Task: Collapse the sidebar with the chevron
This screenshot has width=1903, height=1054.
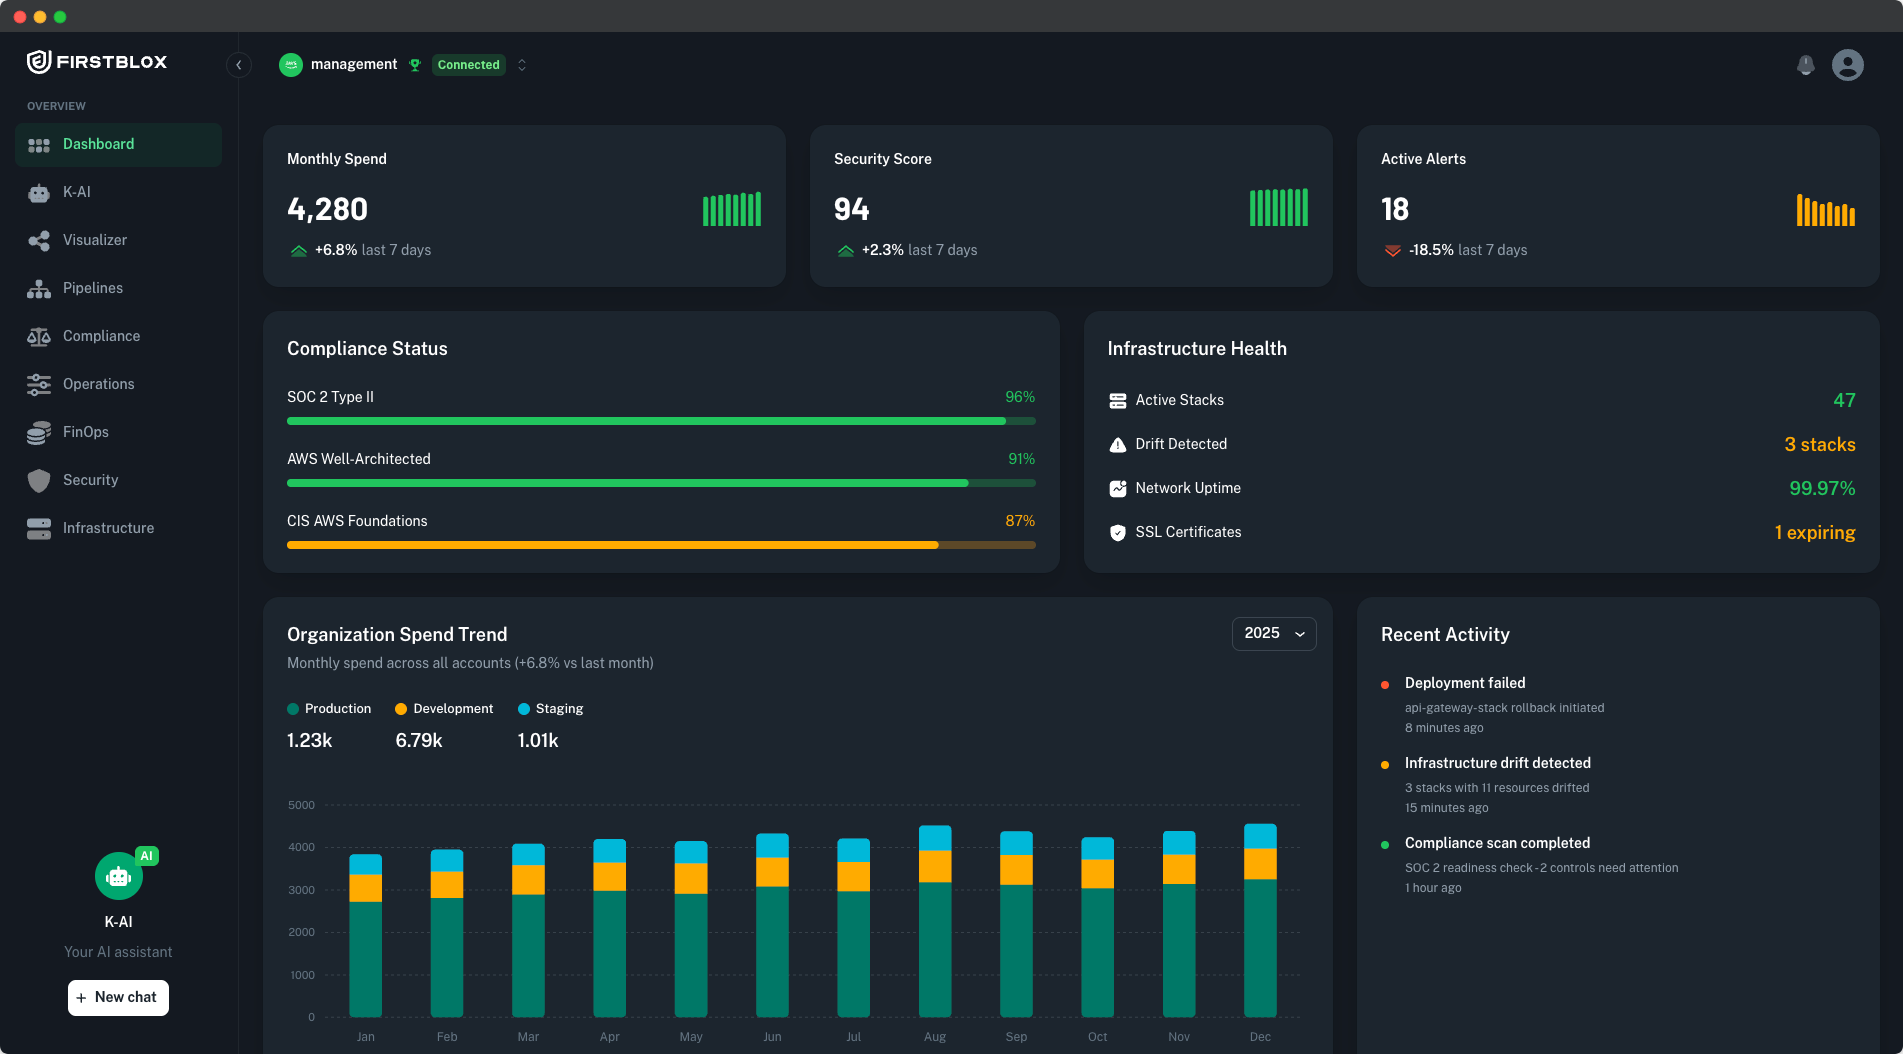Action: [x=239, y=64]
